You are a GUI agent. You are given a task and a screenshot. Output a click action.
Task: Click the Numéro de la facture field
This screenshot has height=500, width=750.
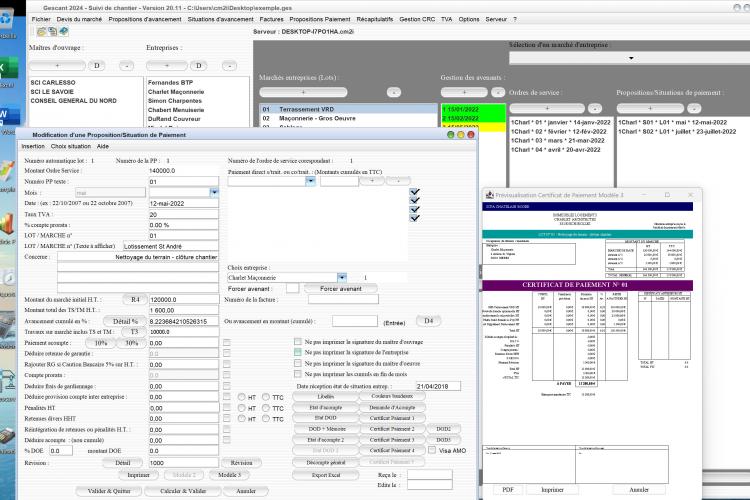coord(343,300)
